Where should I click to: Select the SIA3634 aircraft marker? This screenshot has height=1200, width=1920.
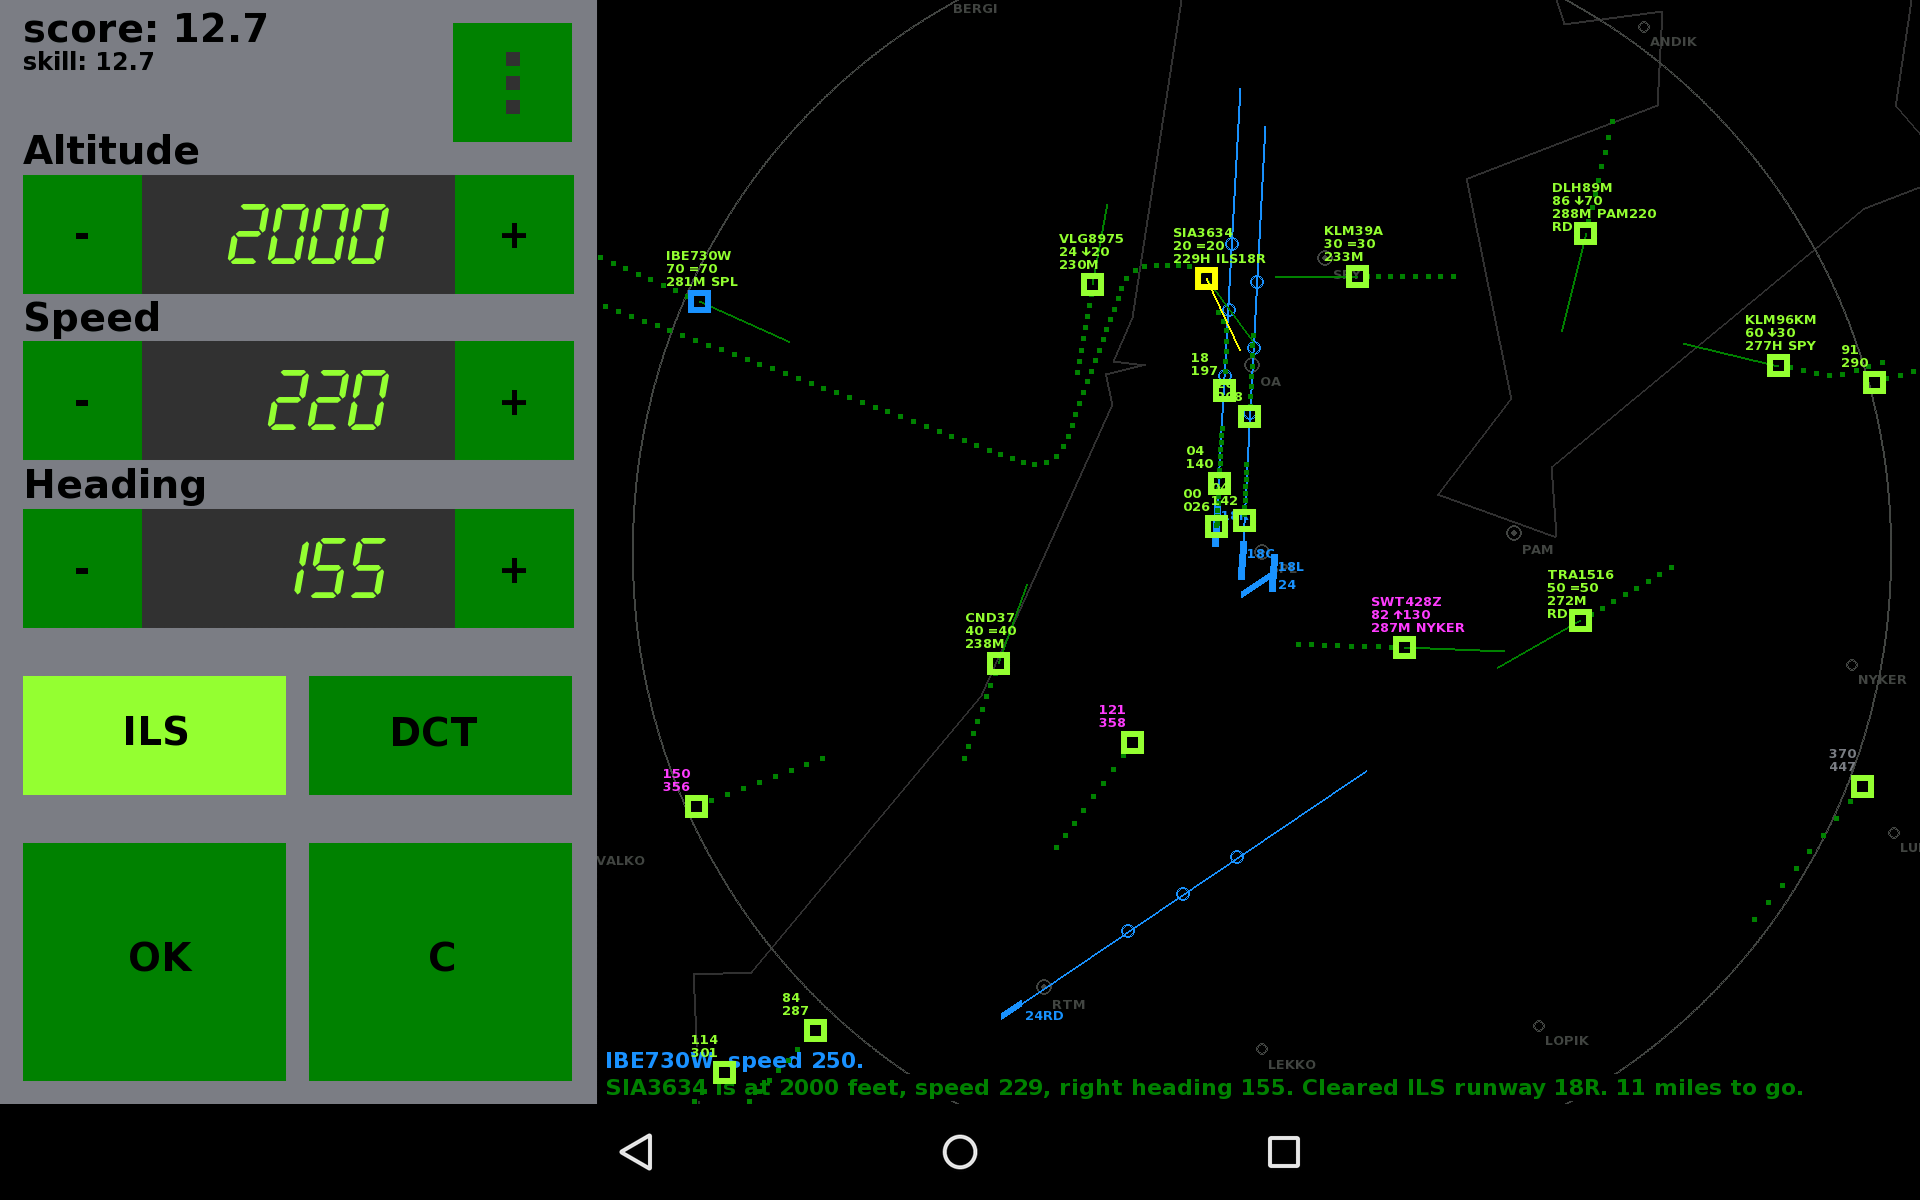[x=1206, y=279]
